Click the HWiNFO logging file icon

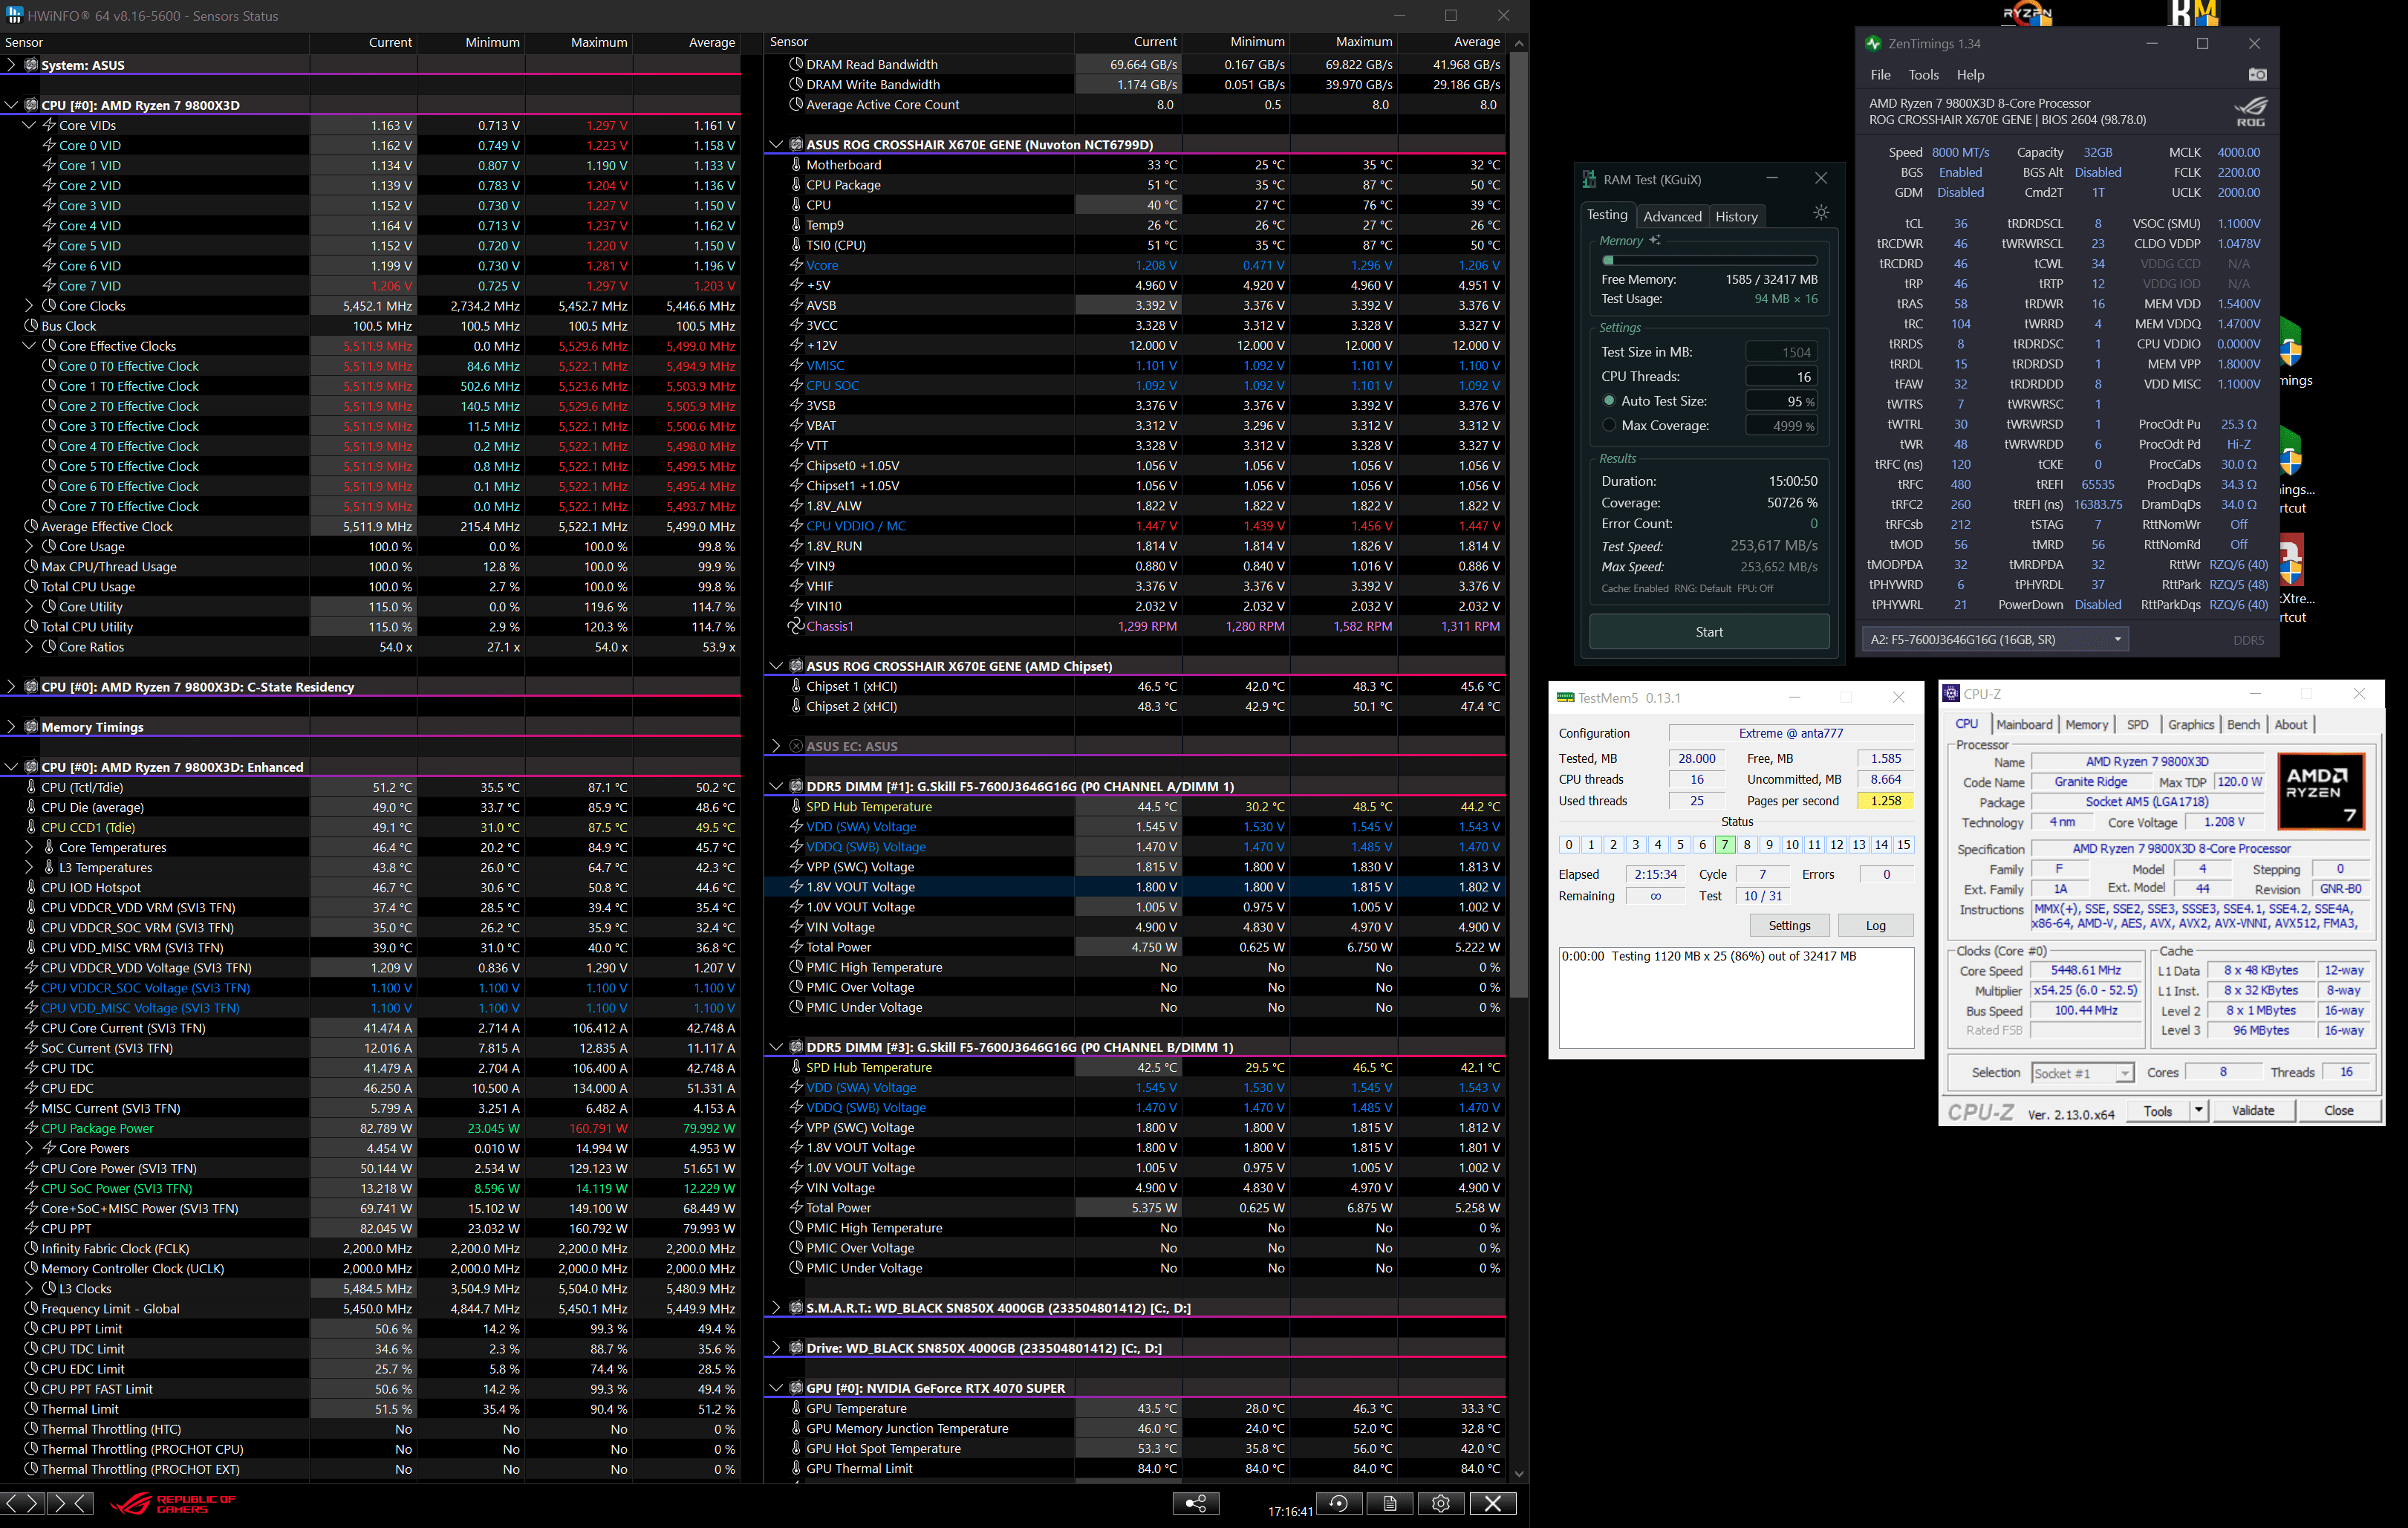[x=1389, y=1503]
